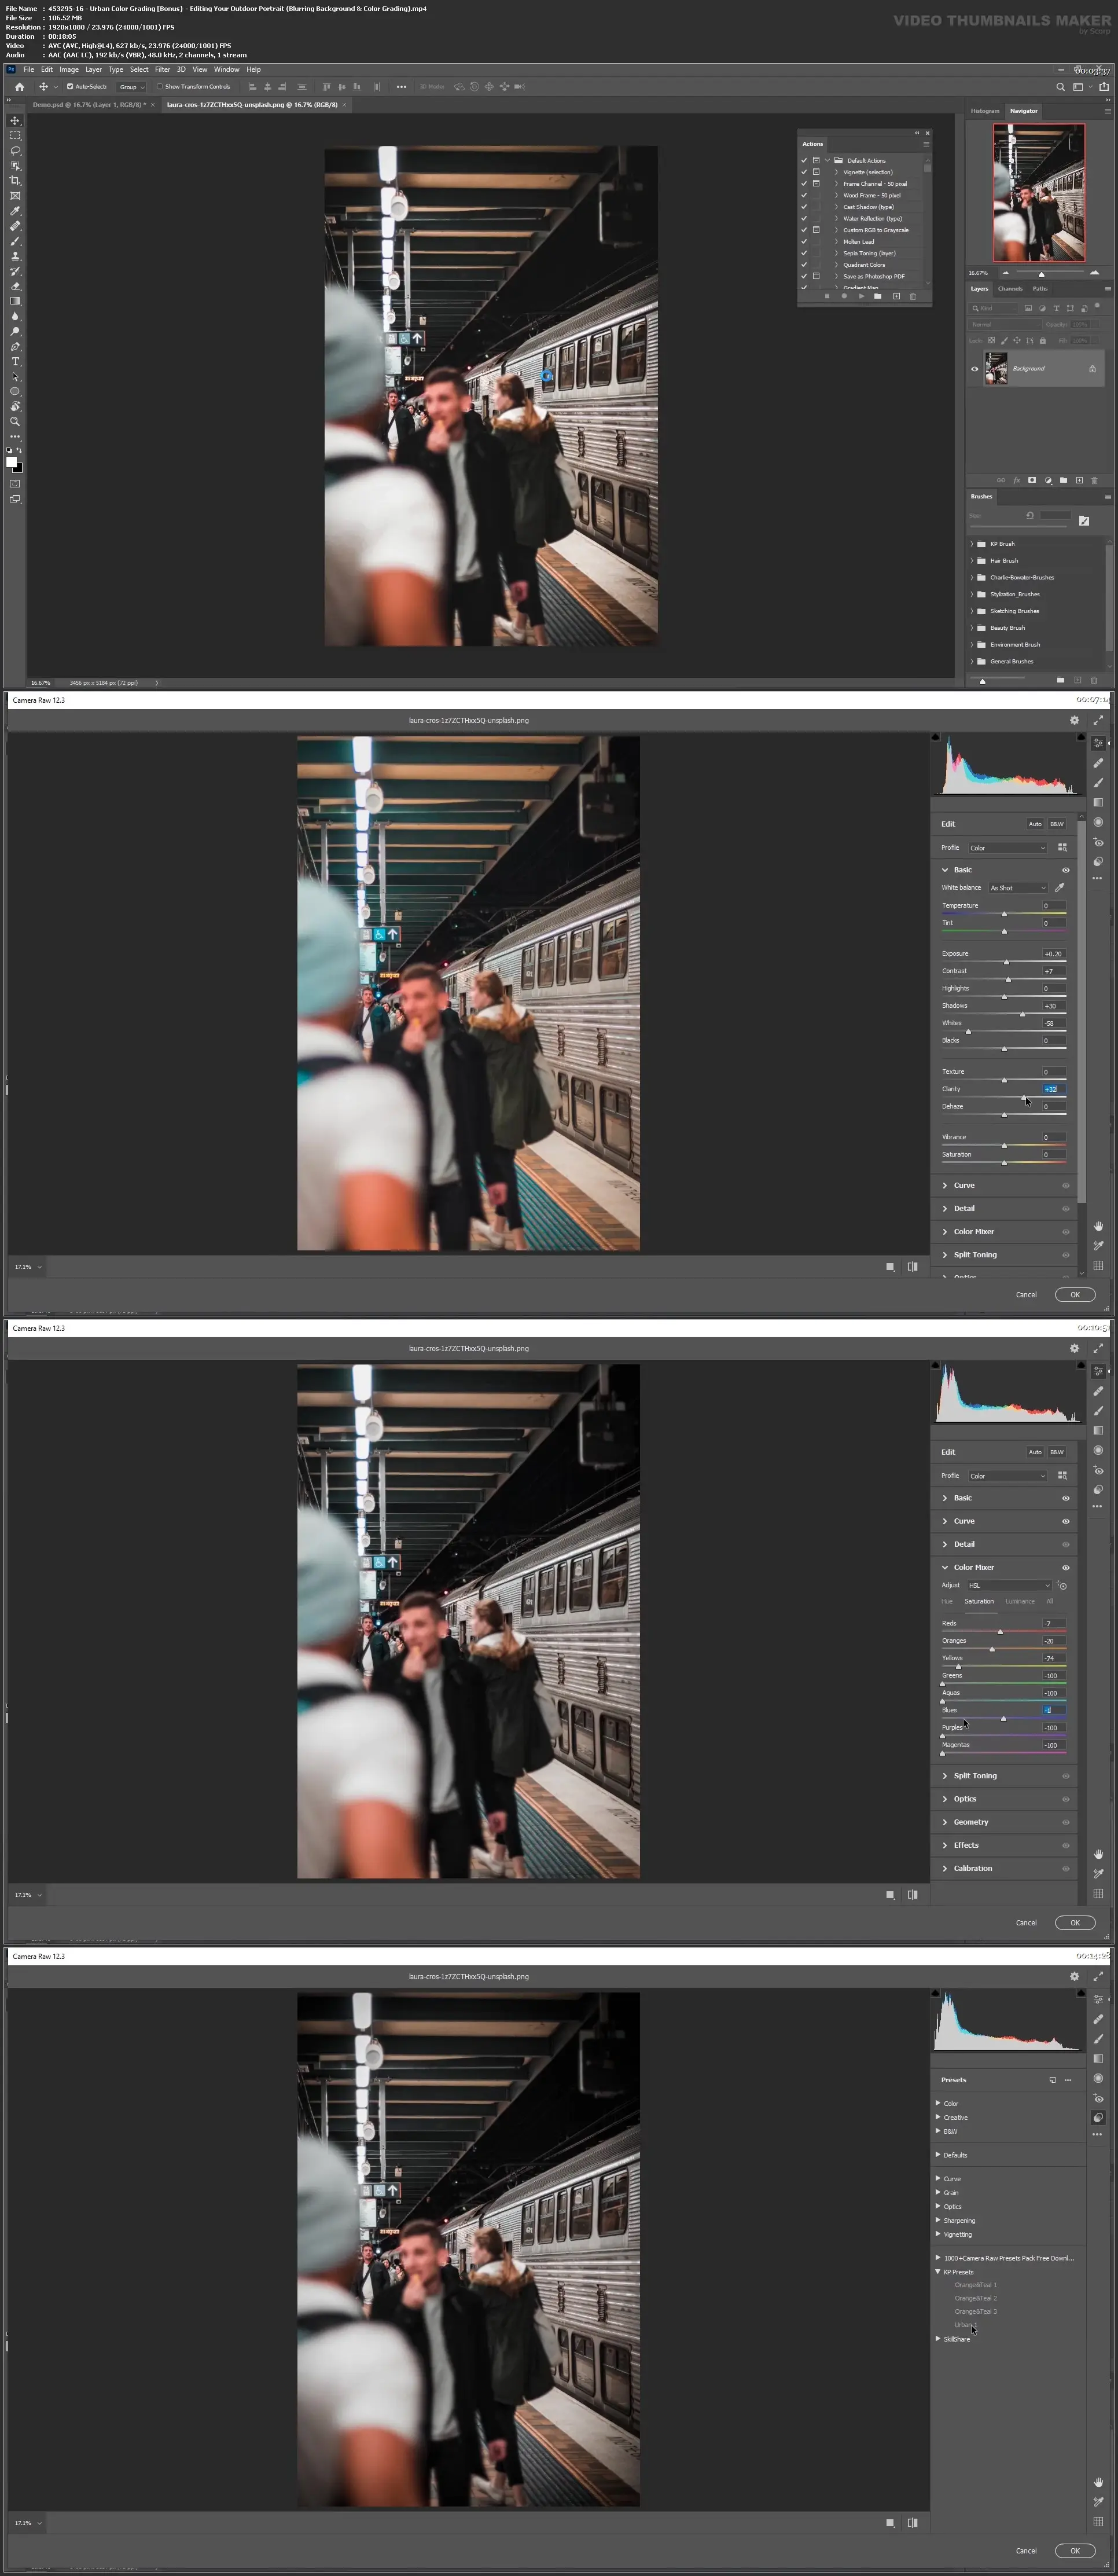
Task: Select the Crop tool in the toolbar
Action: tap(15, 180)
